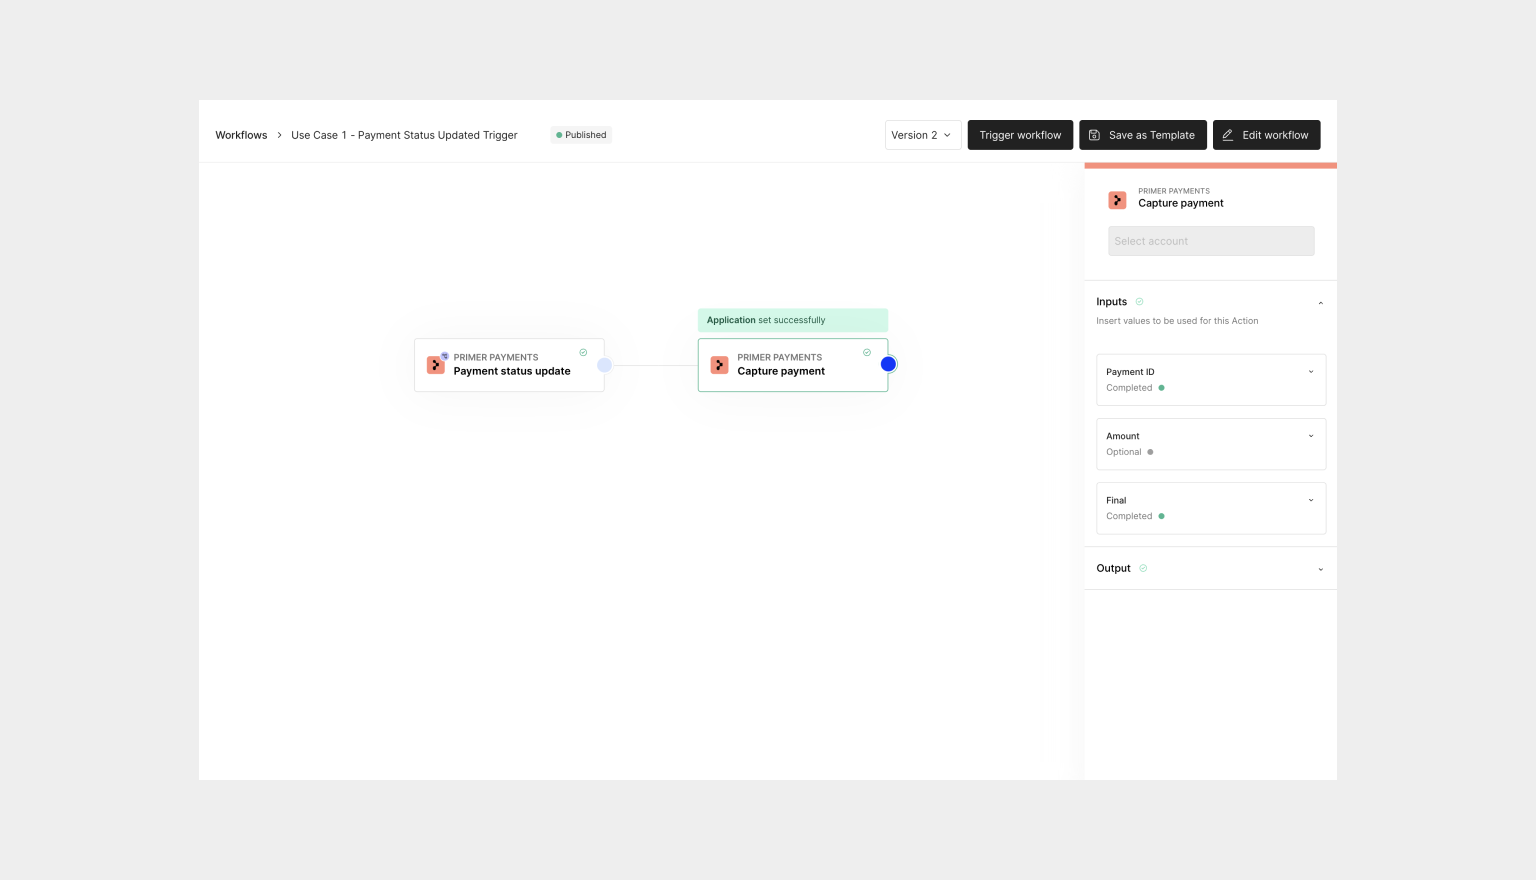Click 'Insert values to be used for this Action'
The height and width of the screenshot is (880, 1536).
point(1177,321)
